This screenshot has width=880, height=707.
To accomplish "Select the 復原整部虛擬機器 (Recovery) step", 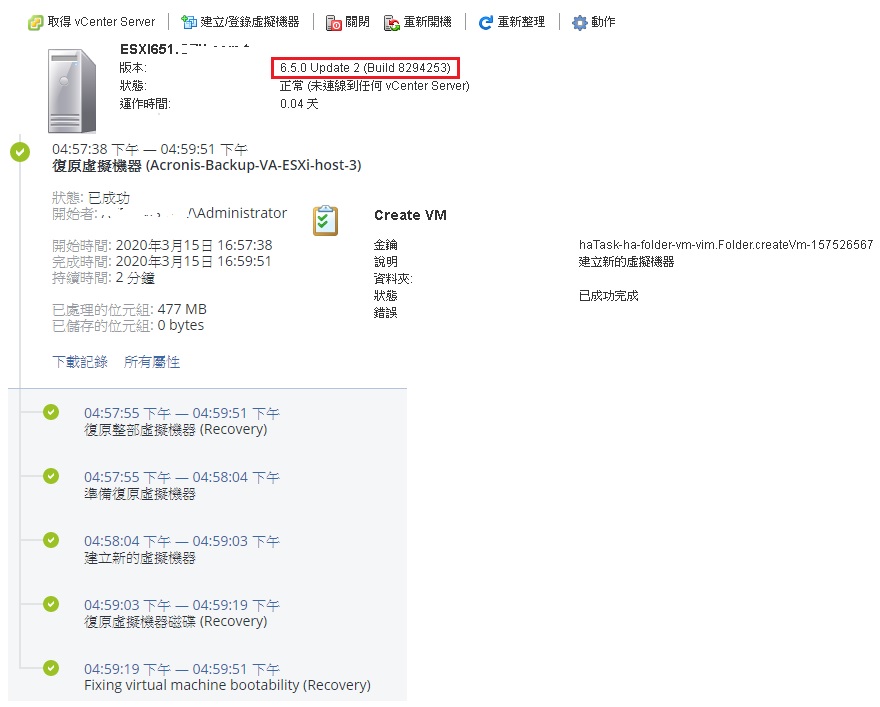I will (176, 429).
